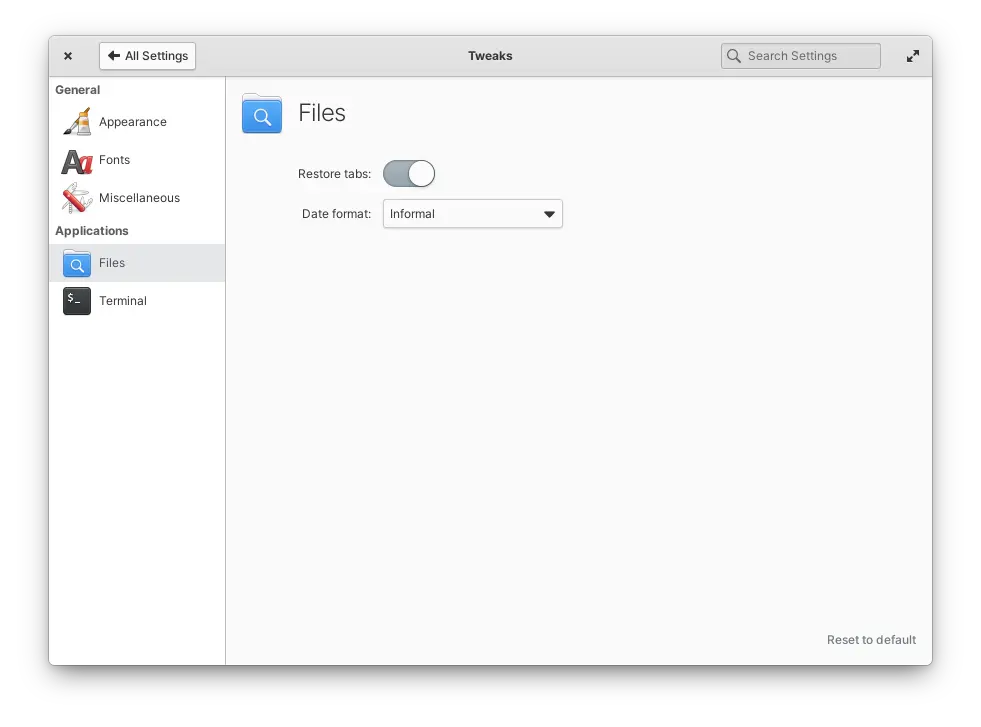This screenshot has height=727, width=981.
Task: Click the magnifier icon in the search box
Action: click(x=735, y=56)
